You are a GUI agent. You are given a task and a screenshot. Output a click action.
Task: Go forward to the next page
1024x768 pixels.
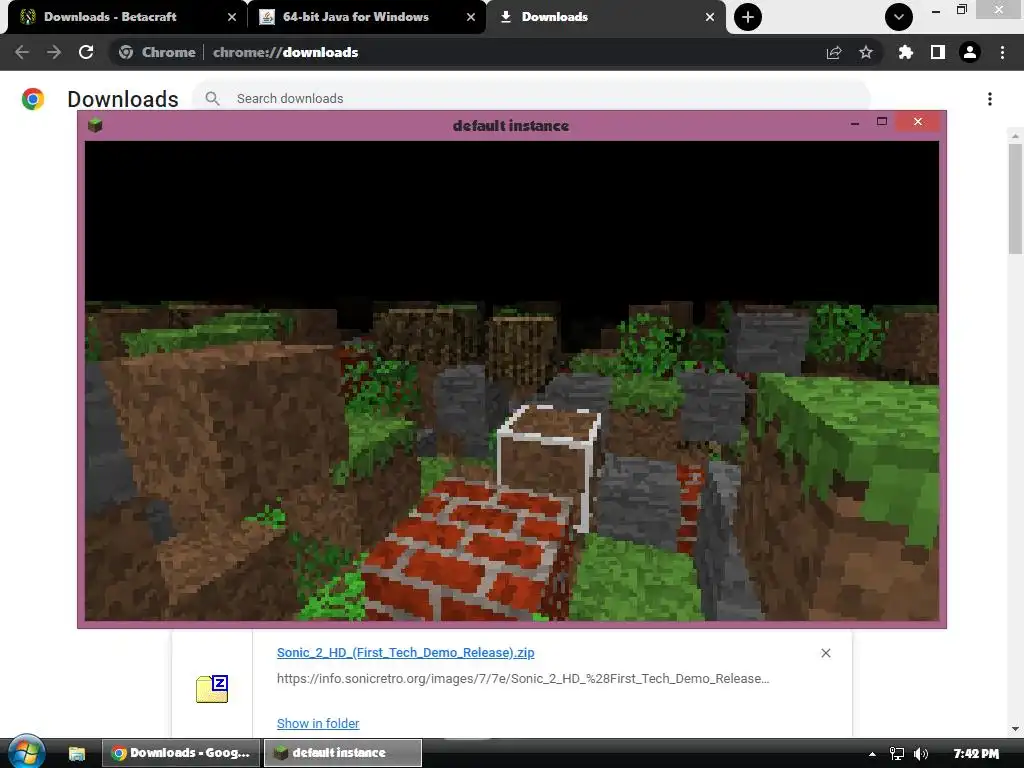(x=54, y=52)
